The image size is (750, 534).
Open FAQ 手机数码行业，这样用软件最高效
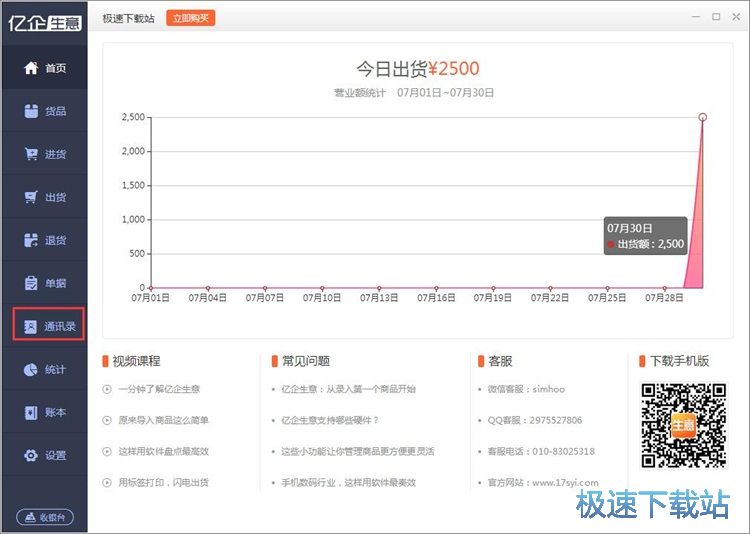click(348, 483)
